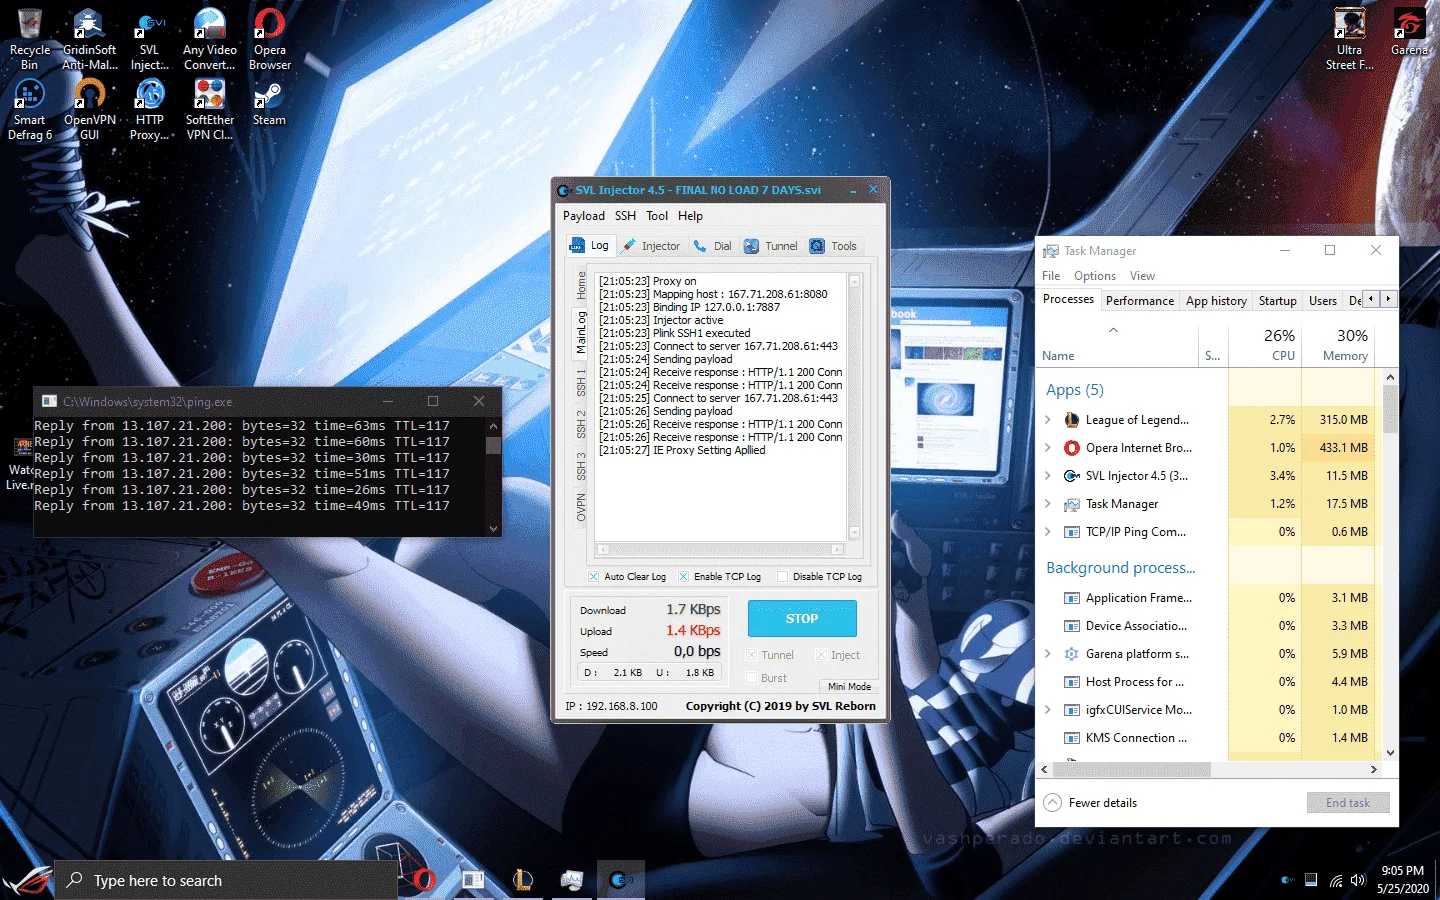Launch GridinSoft Anti-Malware desktop icon
Screen dimensions: 1440x900
pos(90,40)
